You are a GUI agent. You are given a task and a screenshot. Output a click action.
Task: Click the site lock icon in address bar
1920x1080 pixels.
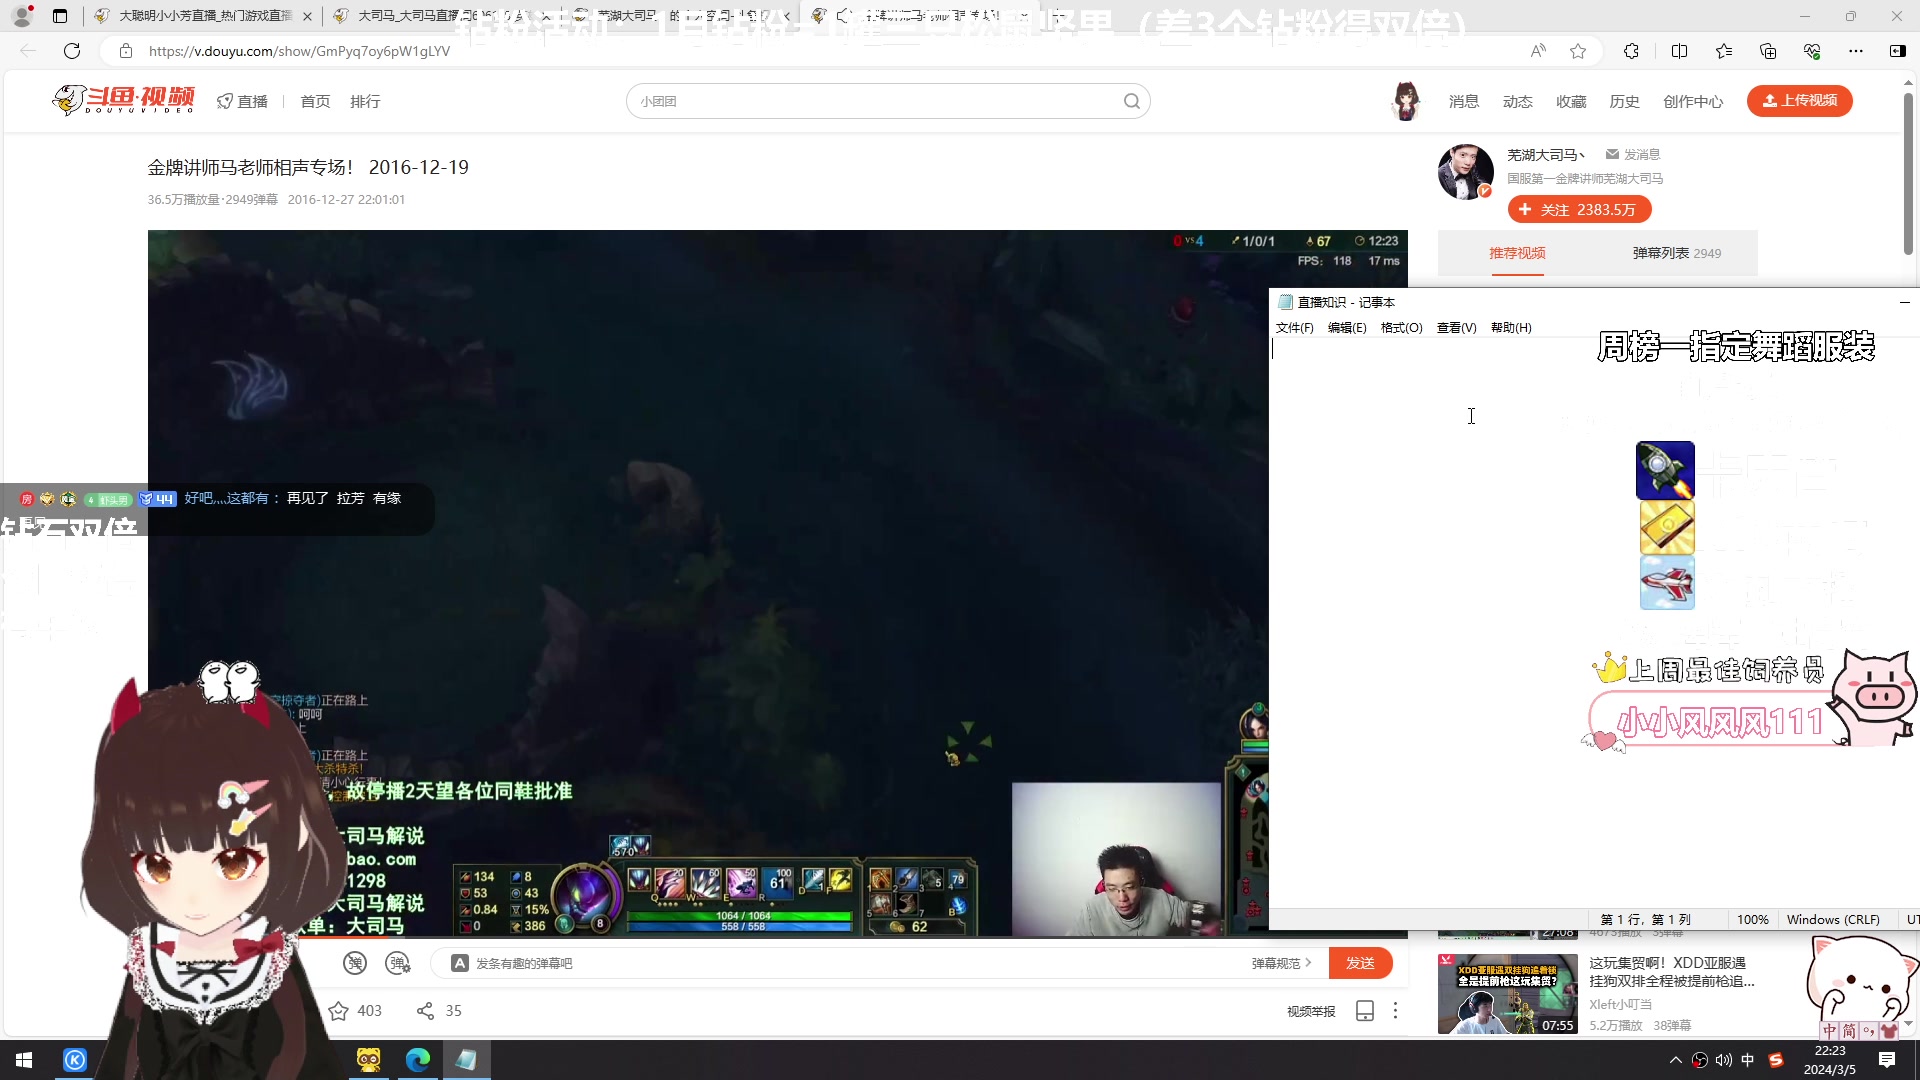coord(126,51)
